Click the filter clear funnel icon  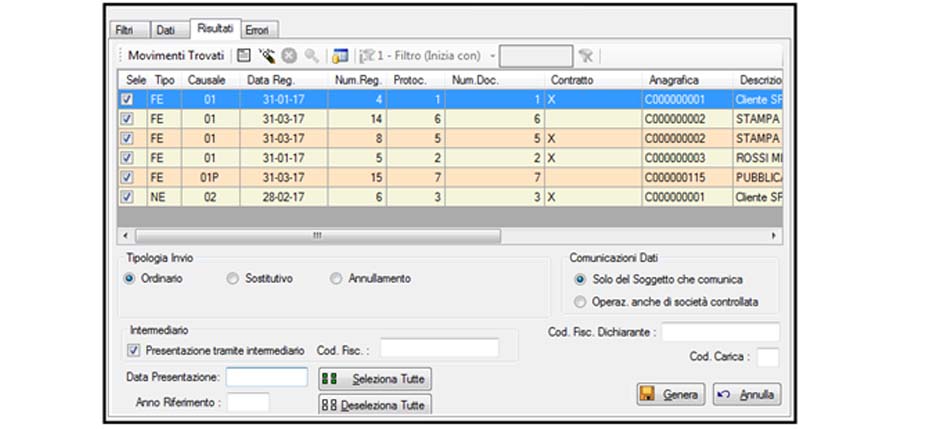point(586,56)
